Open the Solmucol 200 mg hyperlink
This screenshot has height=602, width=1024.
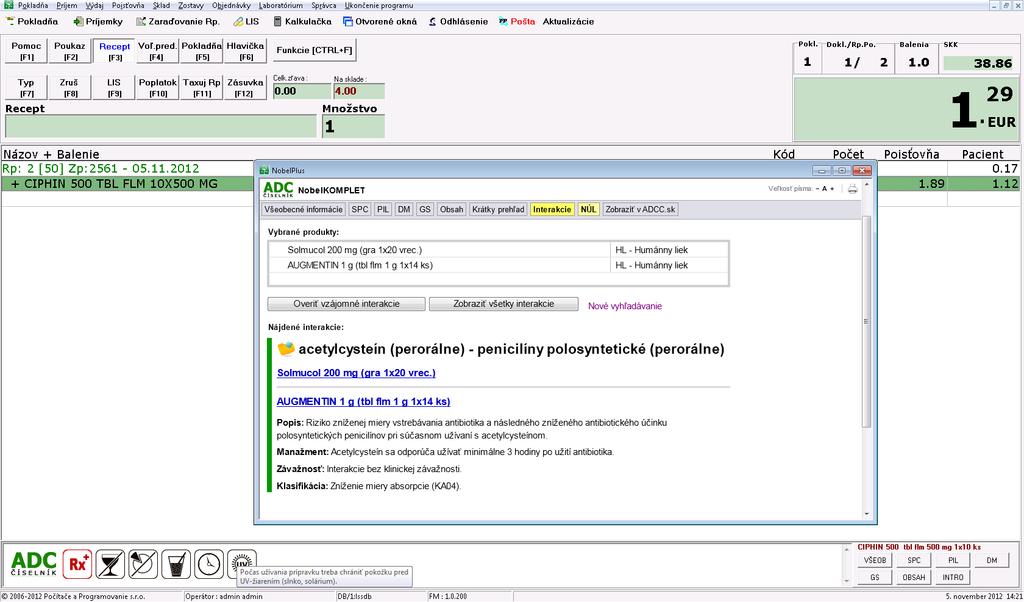pyautogui.click(x=357, y=373)
